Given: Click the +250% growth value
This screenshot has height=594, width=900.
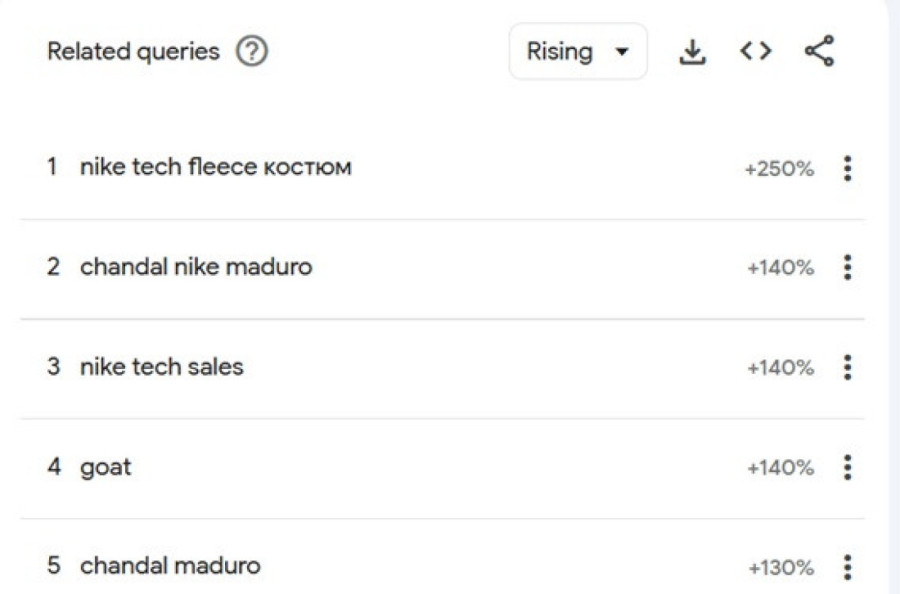Looking at the screenshot, I should tap(779, 169).
